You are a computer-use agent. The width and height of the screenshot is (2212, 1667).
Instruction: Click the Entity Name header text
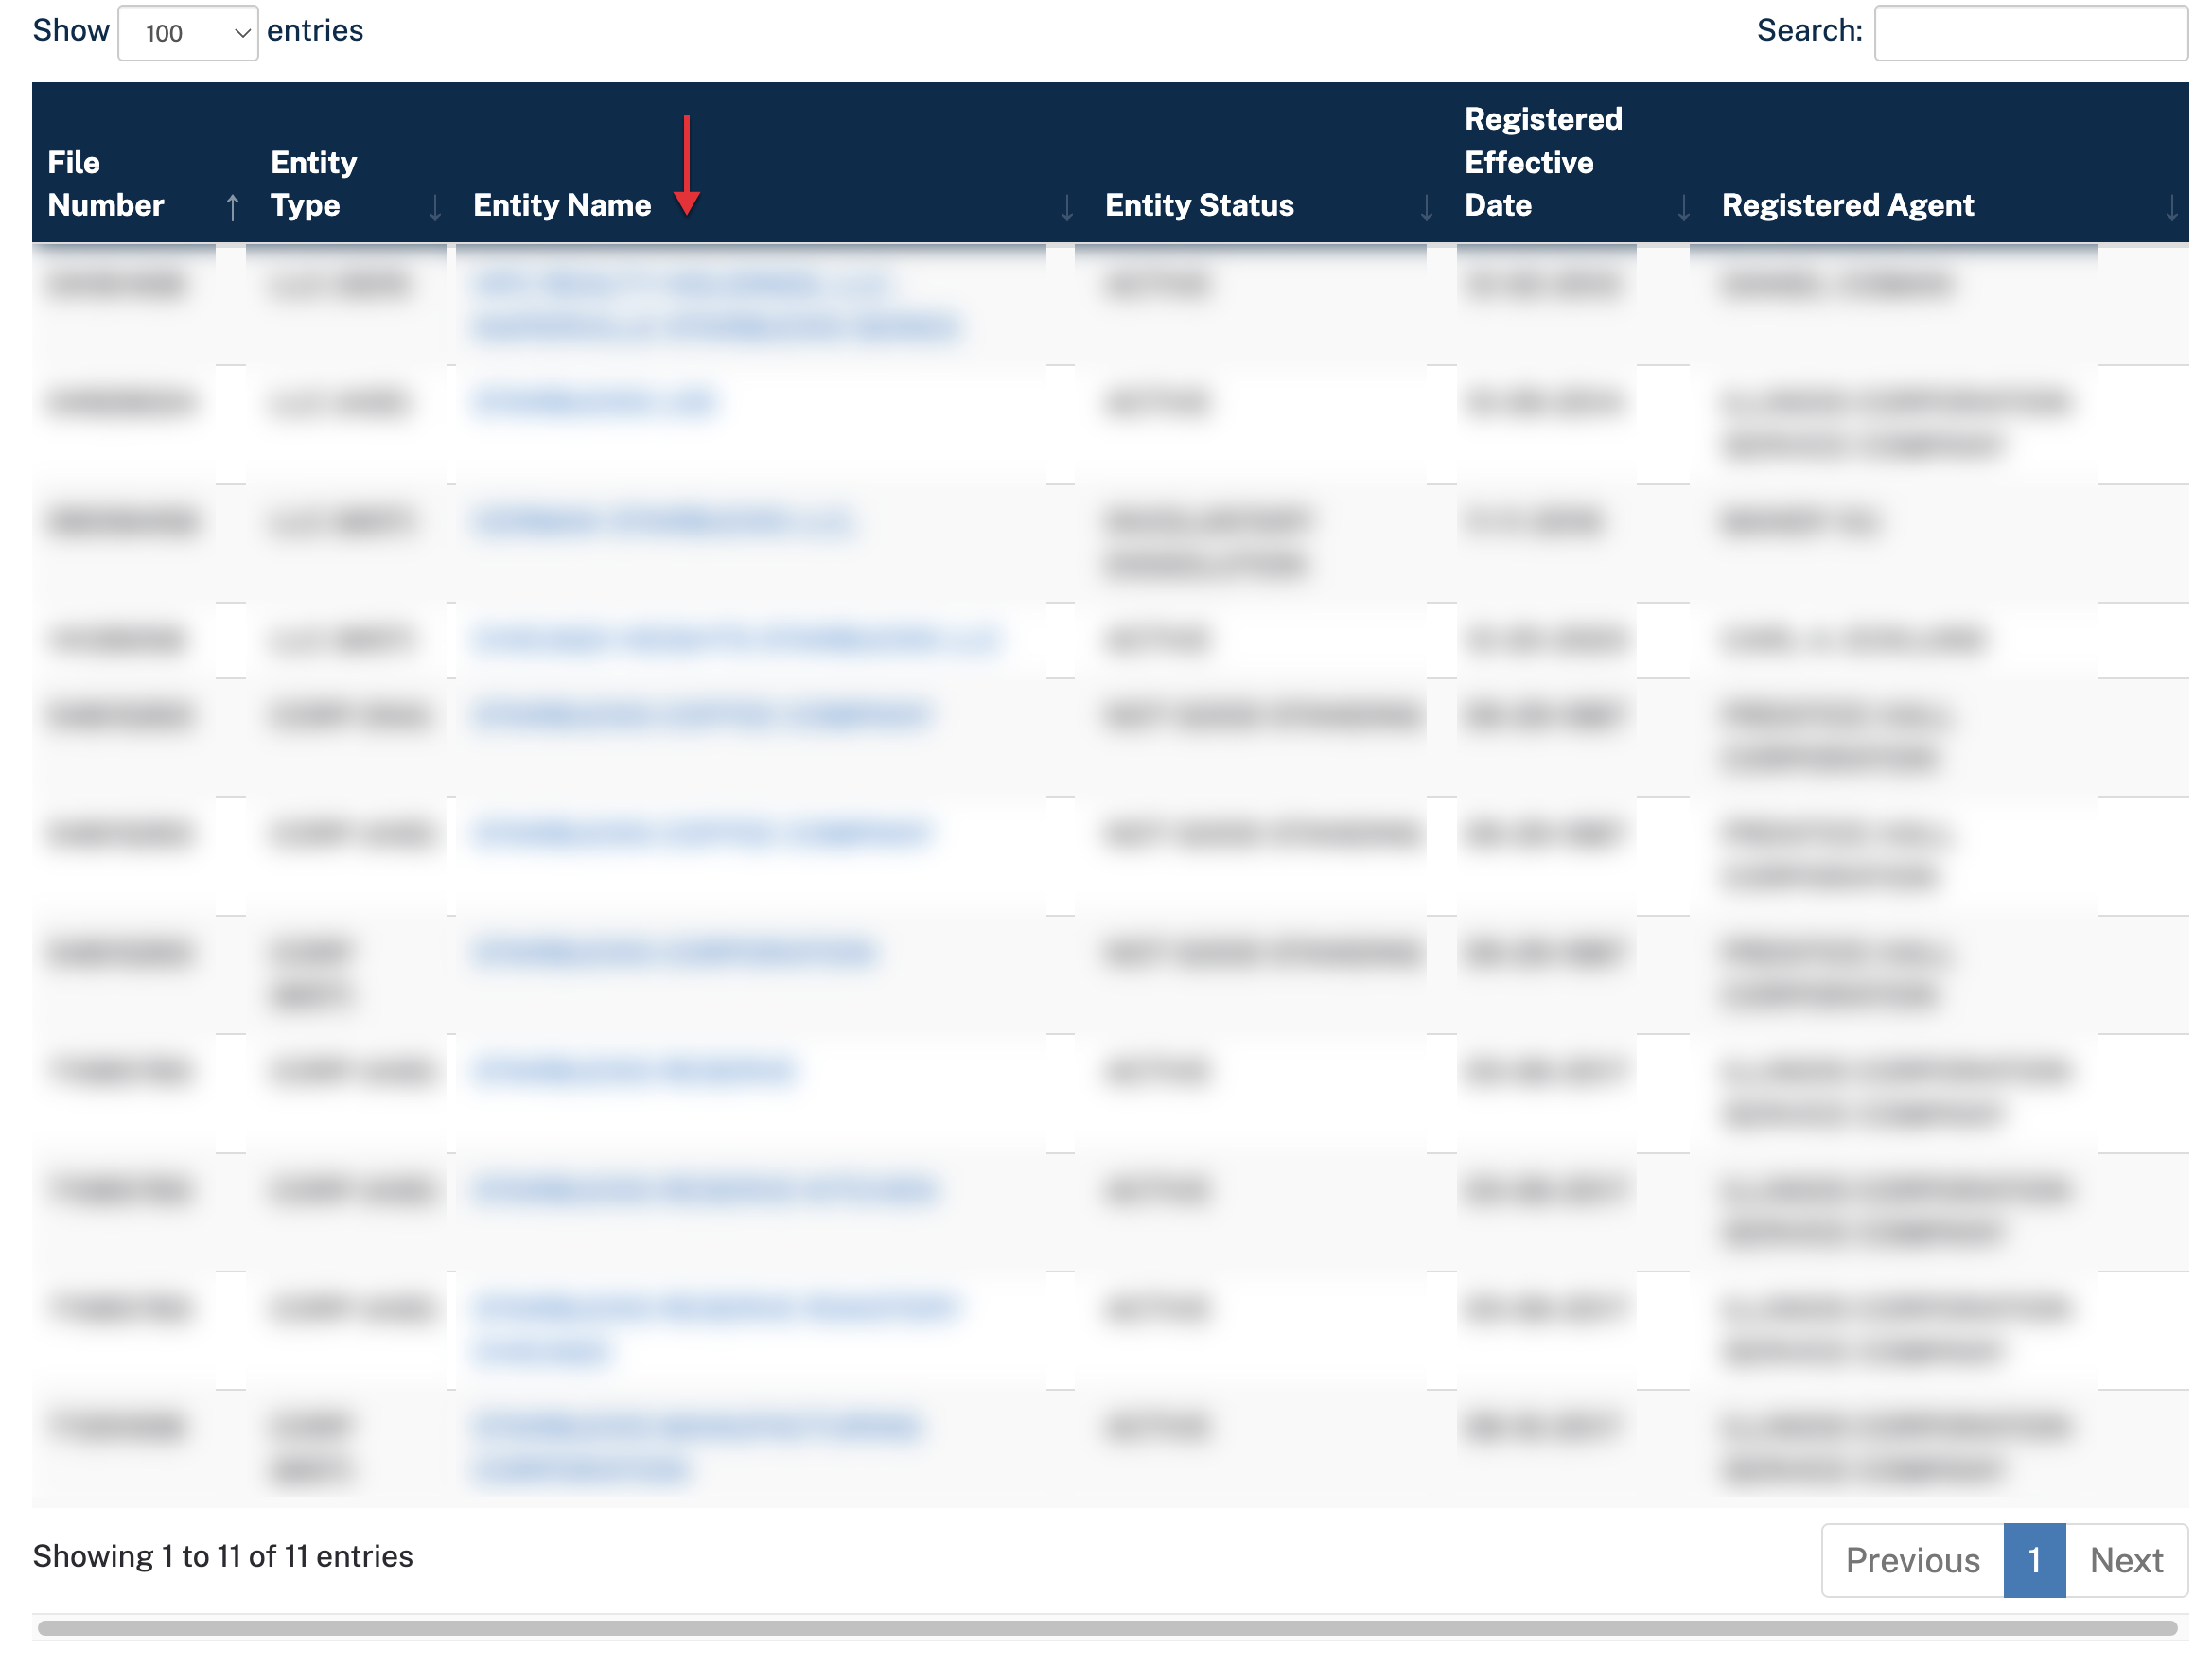pos(561,205)
